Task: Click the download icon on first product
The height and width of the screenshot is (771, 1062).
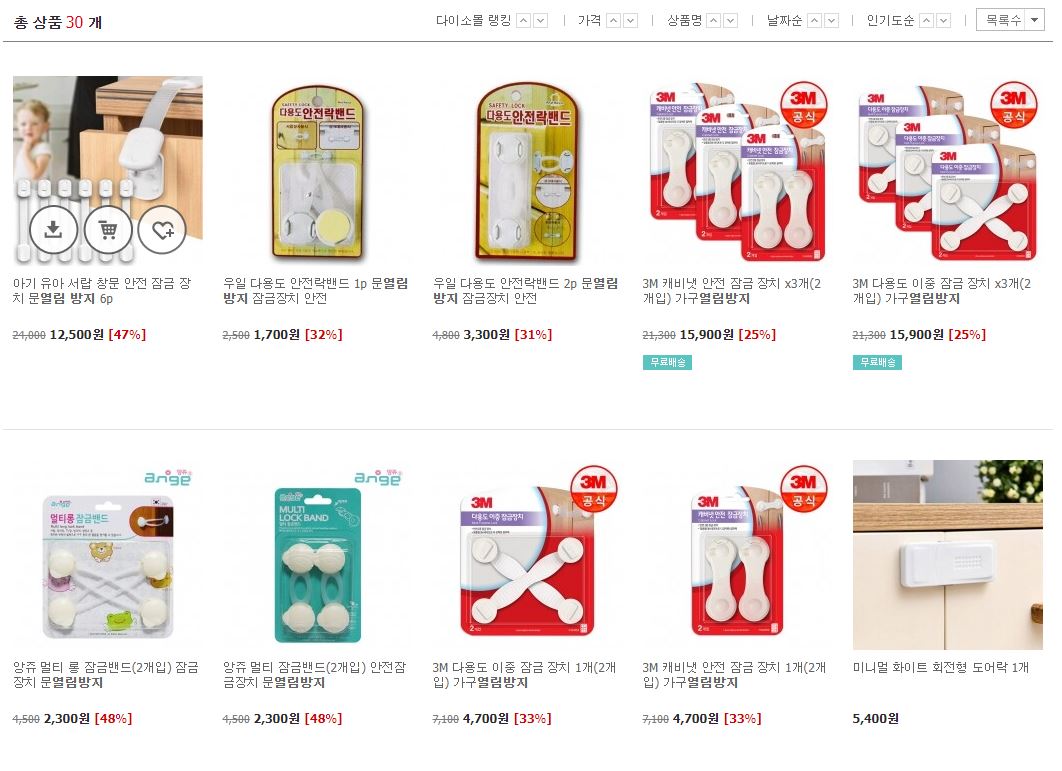Action: (53, 230)
